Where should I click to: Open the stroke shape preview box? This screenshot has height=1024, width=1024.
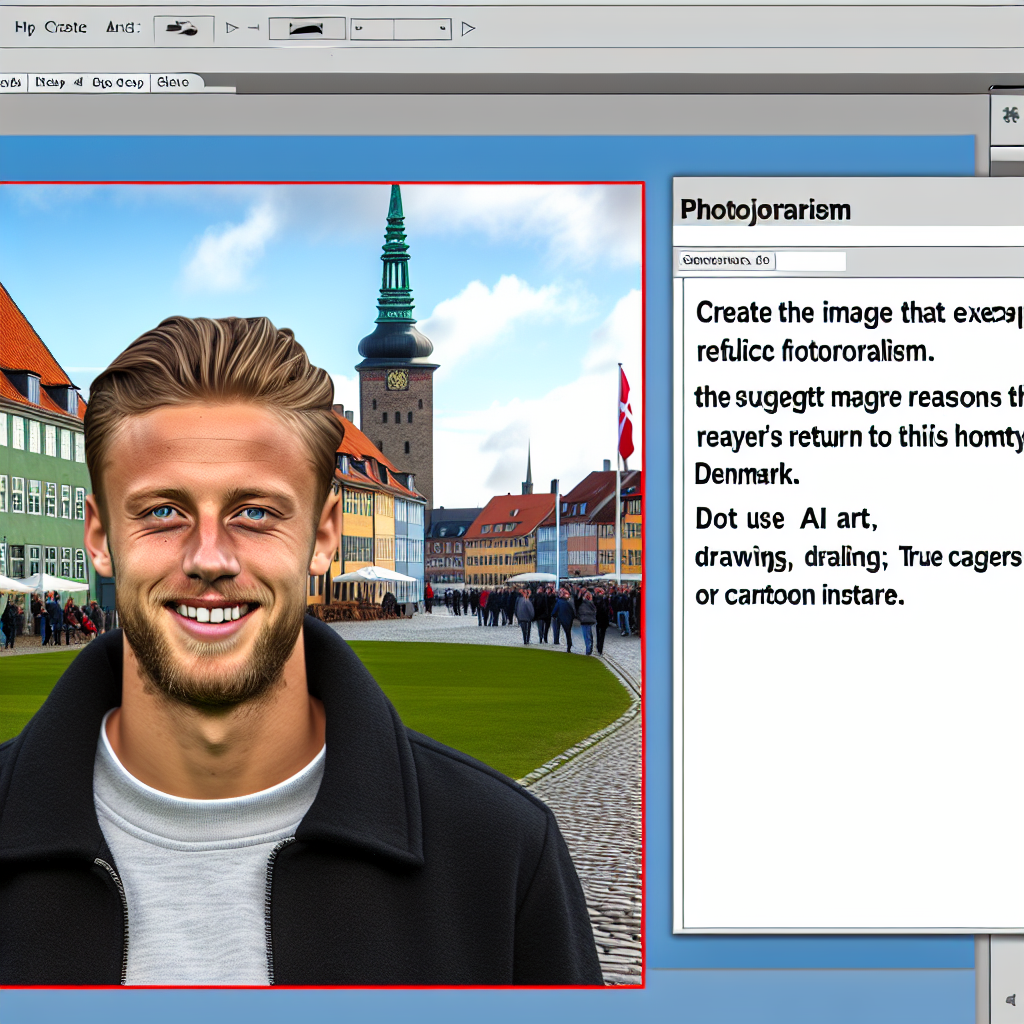click(308, 29)
